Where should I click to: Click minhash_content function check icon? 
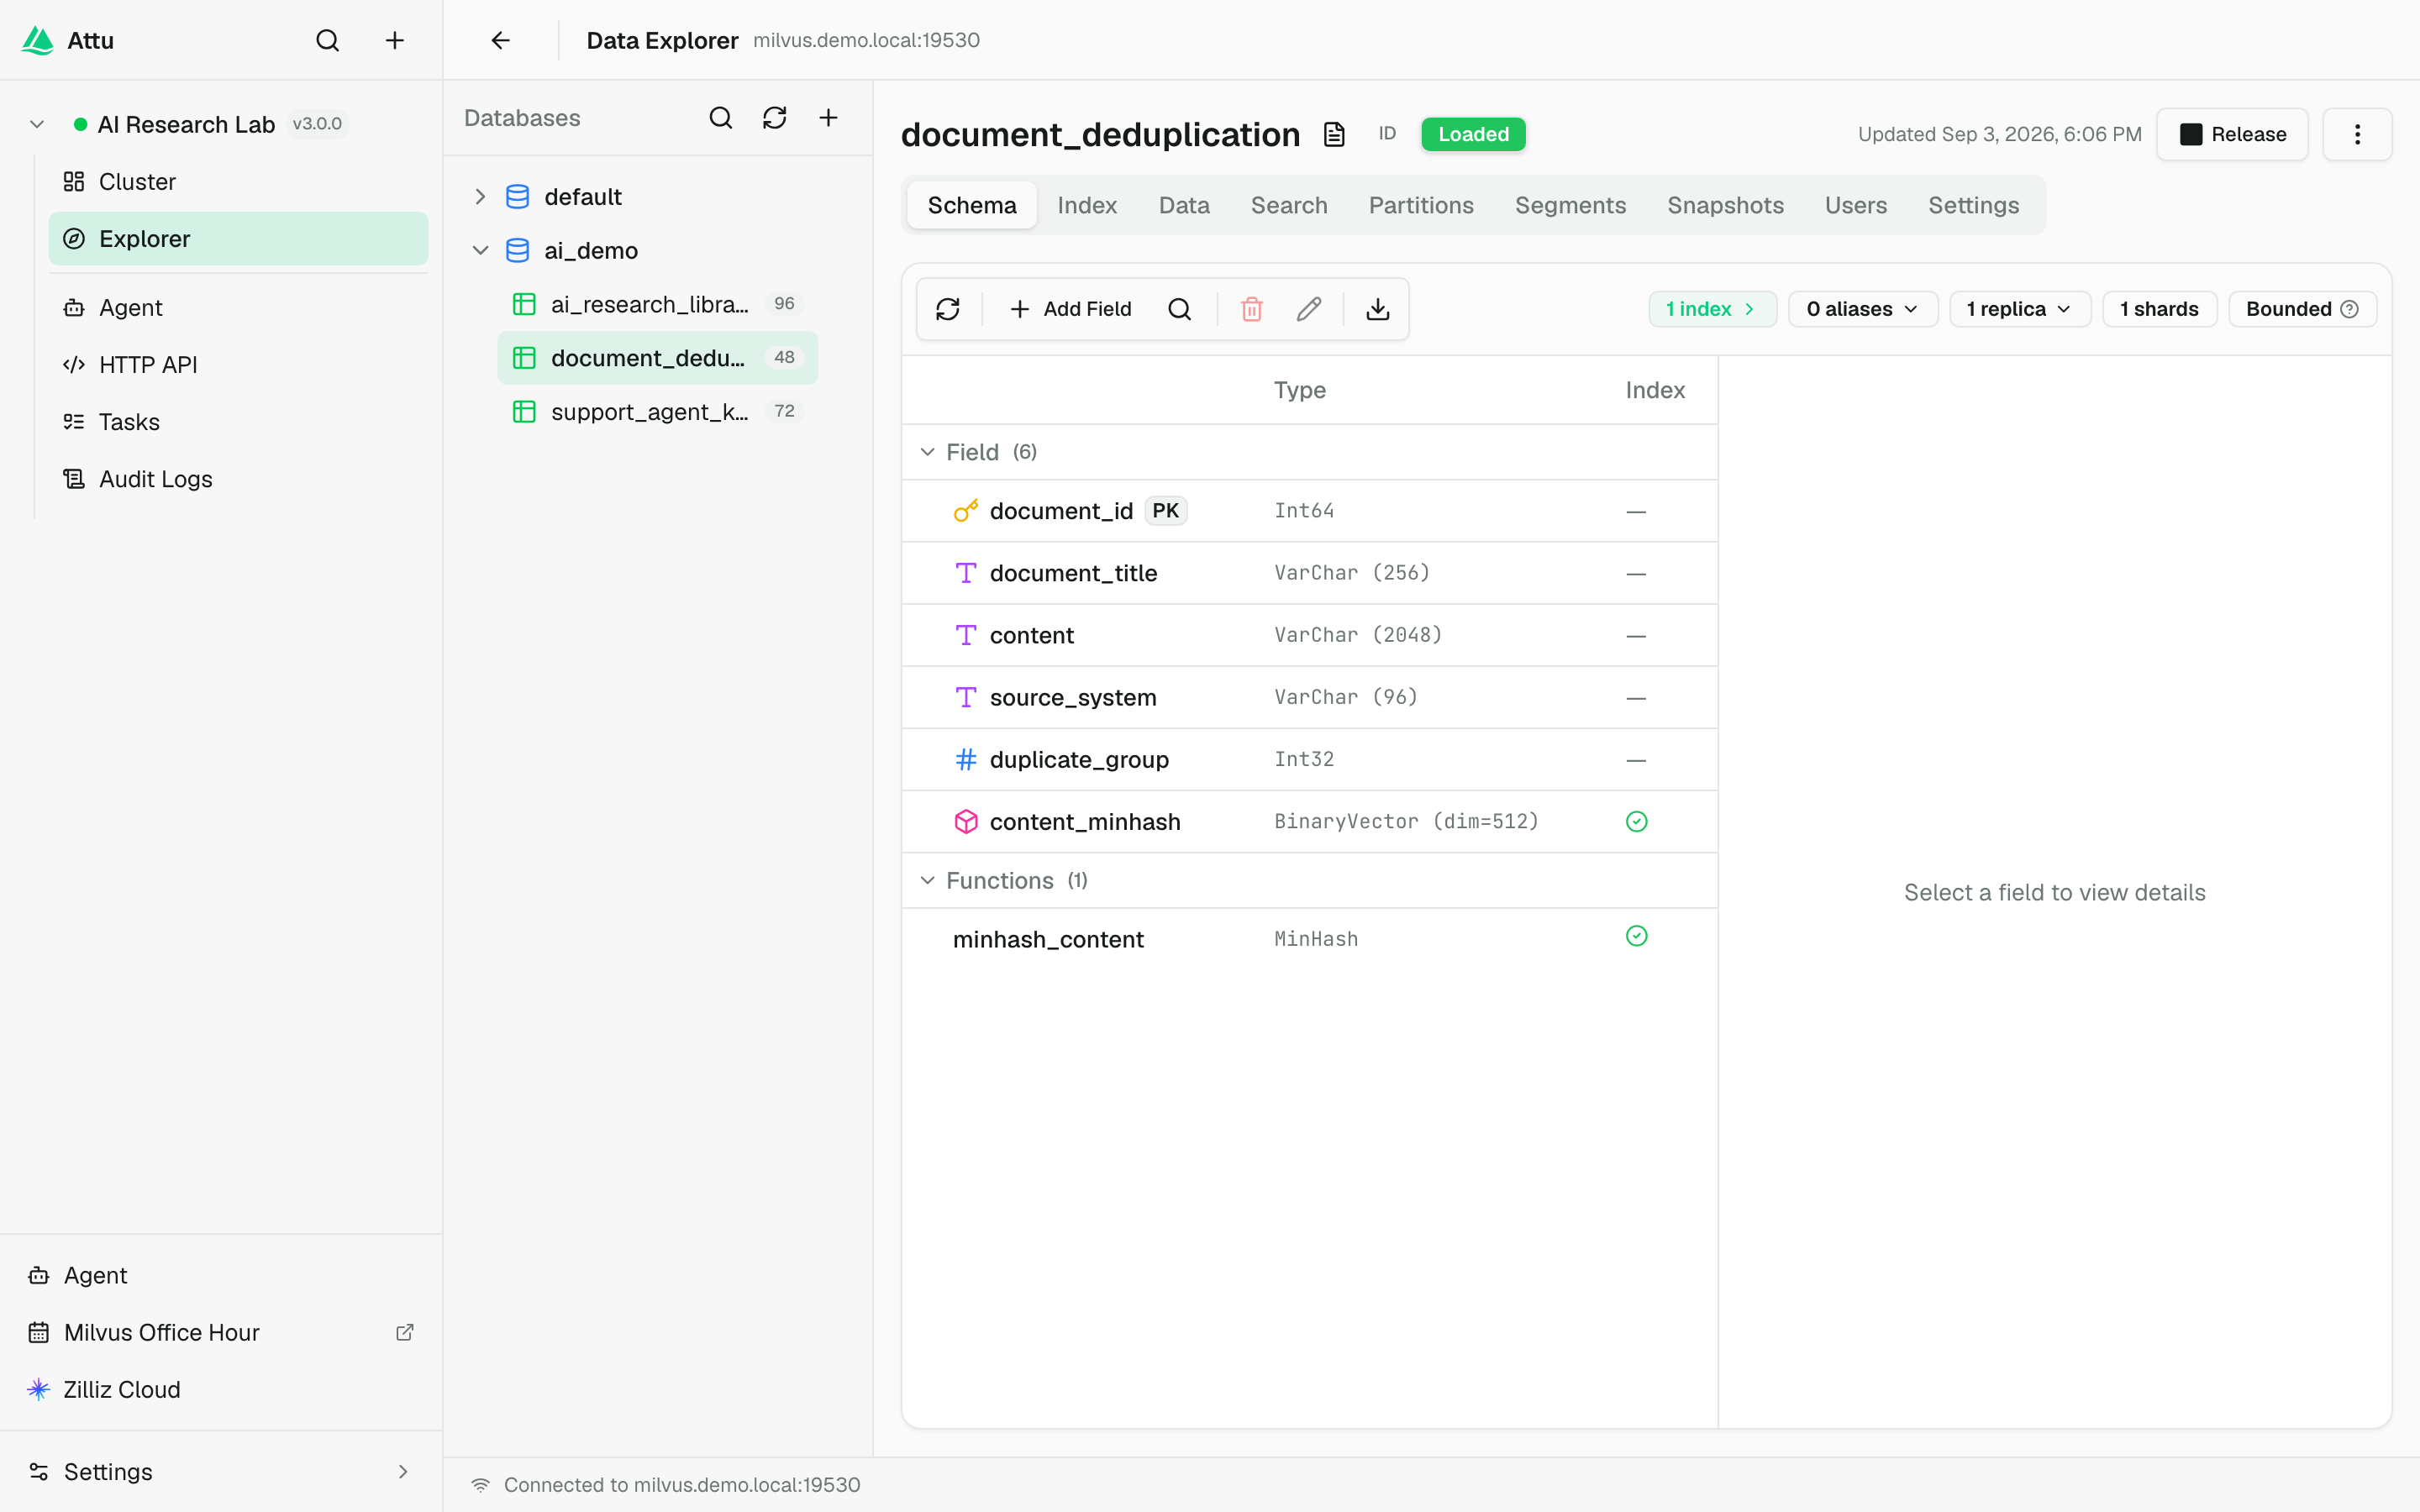click(1637, 936)
